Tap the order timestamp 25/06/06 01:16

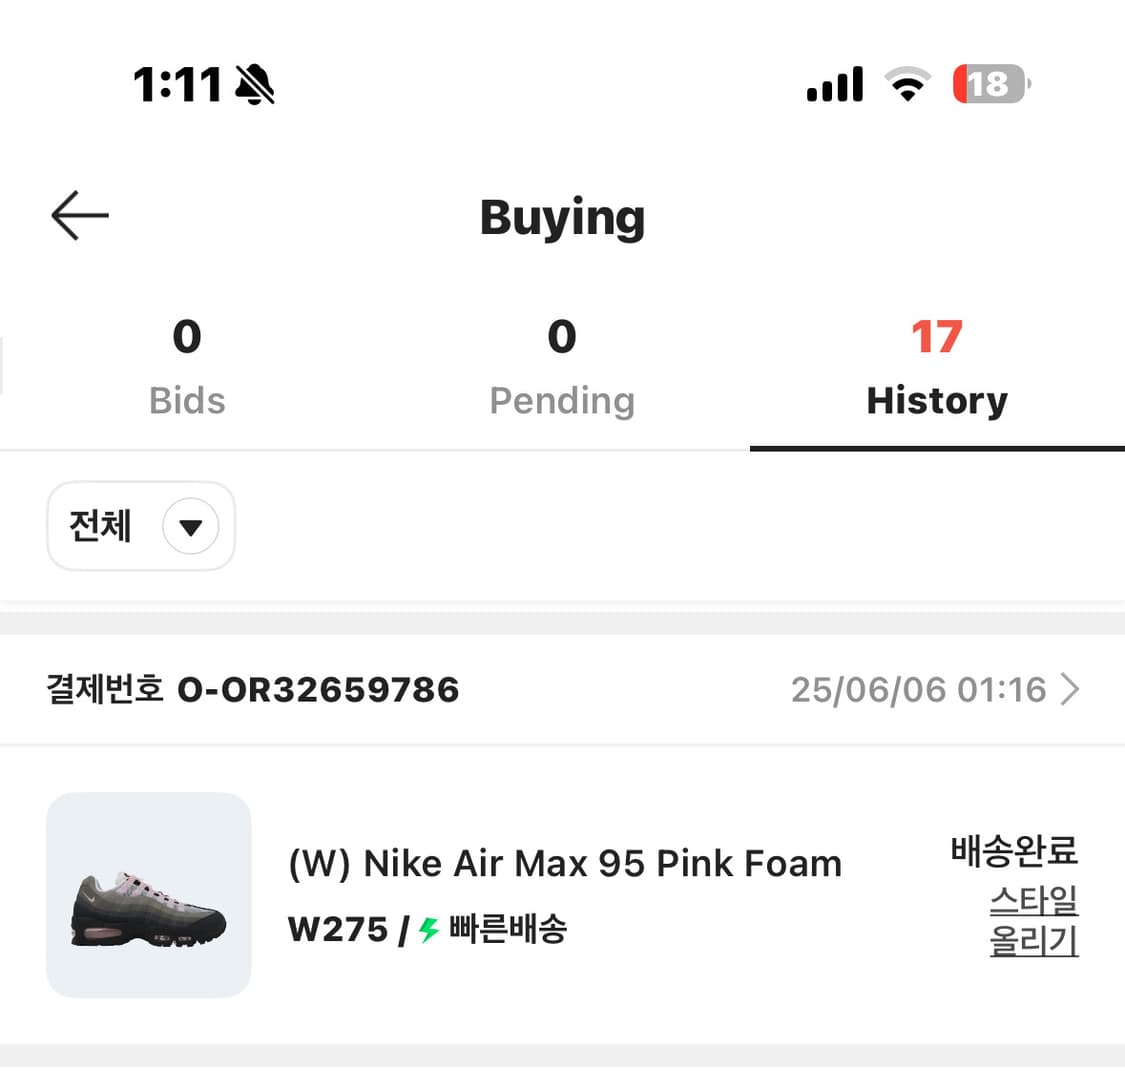click(x=918, y=689)
